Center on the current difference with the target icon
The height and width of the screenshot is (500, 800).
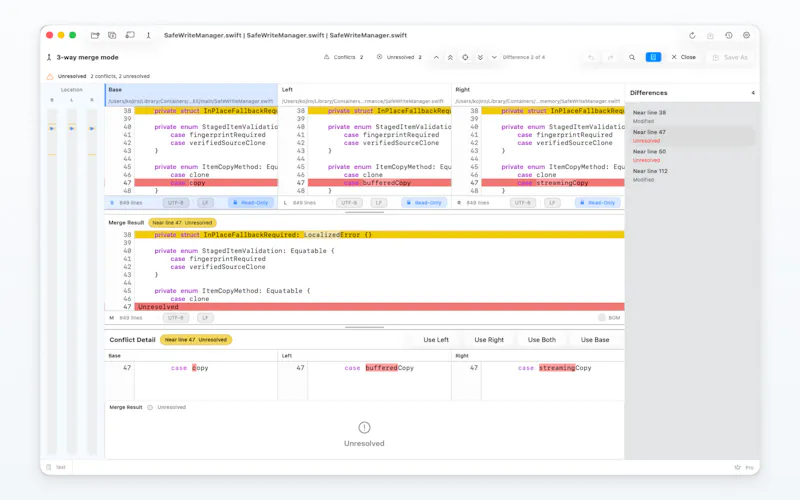pos(465,57)
